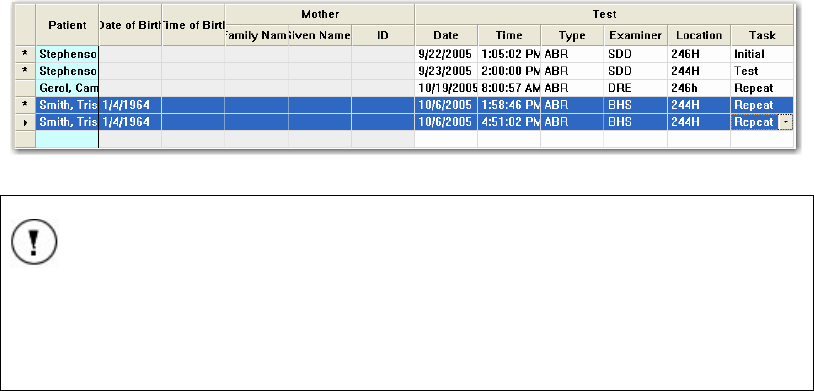Click the test time 2:00:00 PM
Image resolution: width=814 pixels, height=391 pixels.
[x=509, y=71]
